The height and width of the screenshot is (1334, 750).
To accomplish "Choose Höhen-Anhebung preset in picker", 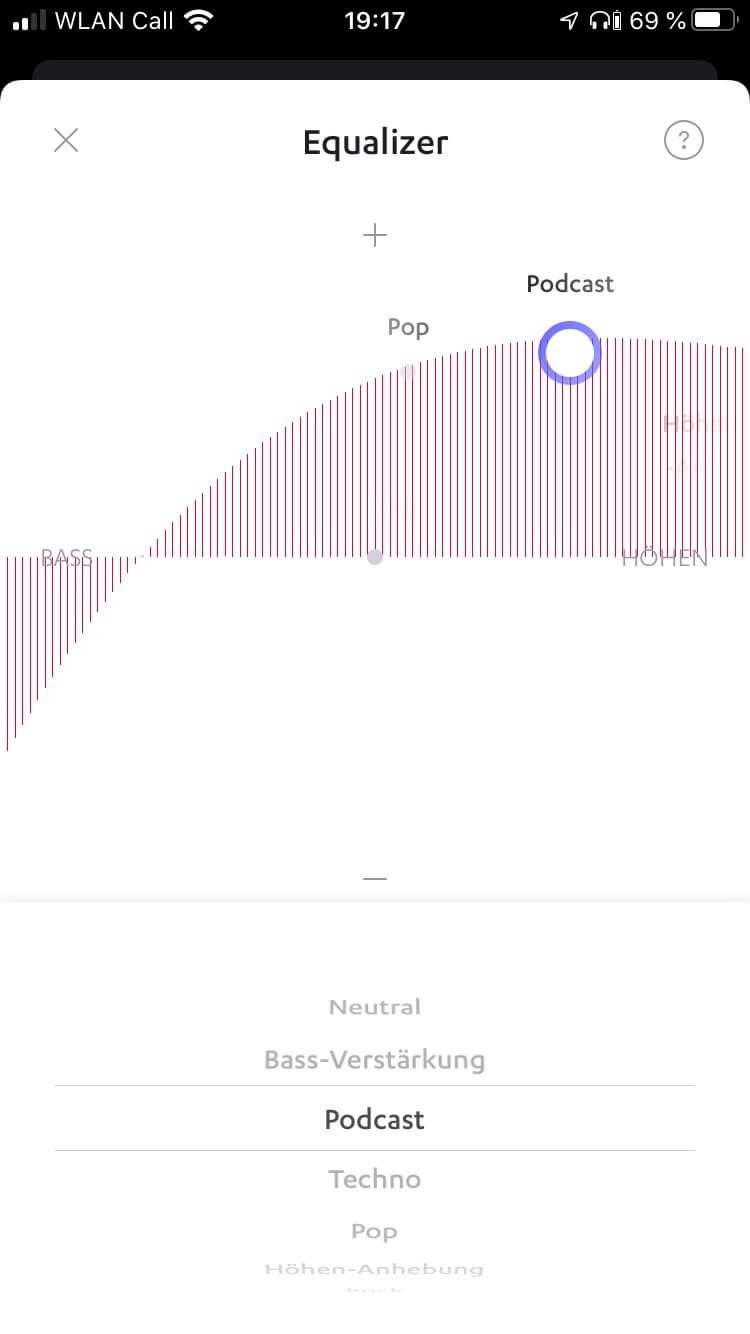I will pos(375,1269).
